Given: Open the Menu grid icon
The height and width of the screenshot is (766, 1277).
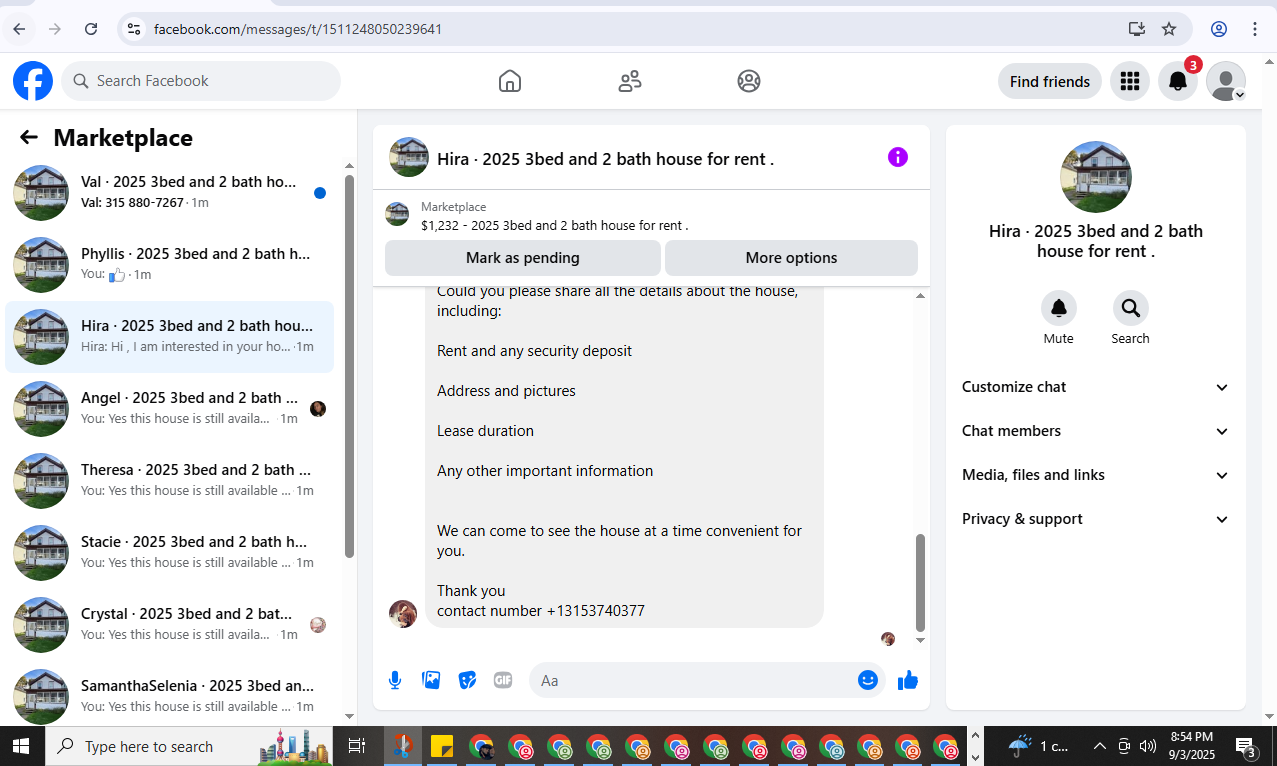Looking at the screenshot, I should pos(1130,81).
